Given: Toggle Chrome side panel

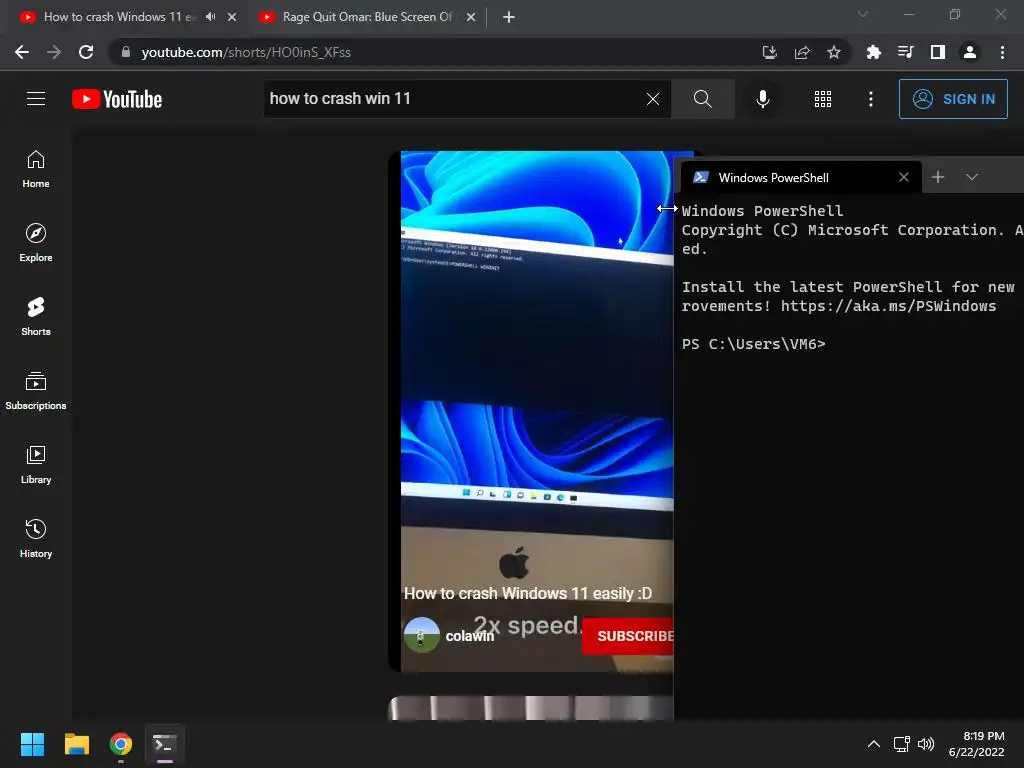Looking at the screenshot, I should tap(938, 52).
